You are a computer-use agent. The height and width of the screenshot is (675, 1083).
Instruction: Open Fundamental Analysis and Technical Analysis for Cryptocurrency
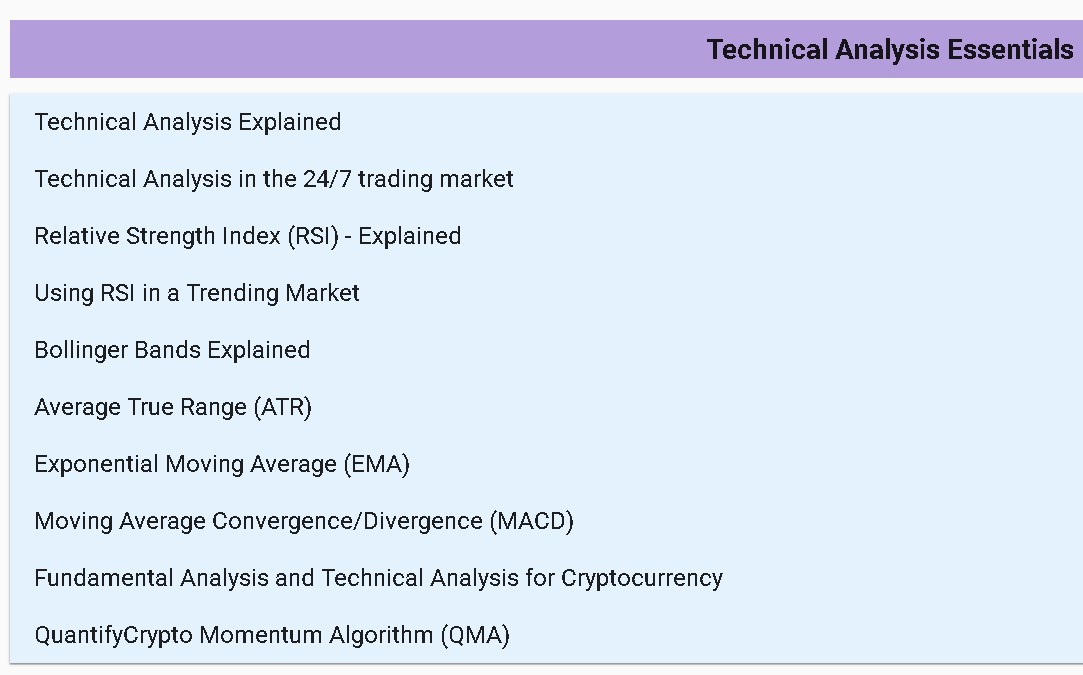(378, 578)
